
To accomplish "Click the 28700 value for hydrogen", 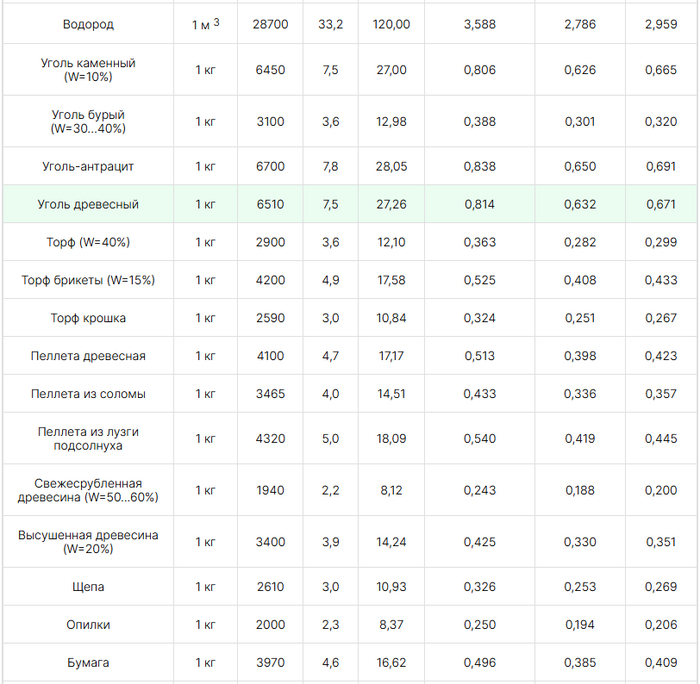I will 270,24.
